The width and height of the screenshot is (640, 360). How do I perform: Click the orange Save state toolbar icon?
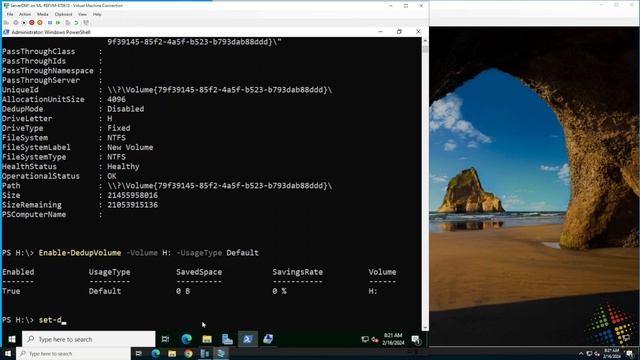pos(40,23)
